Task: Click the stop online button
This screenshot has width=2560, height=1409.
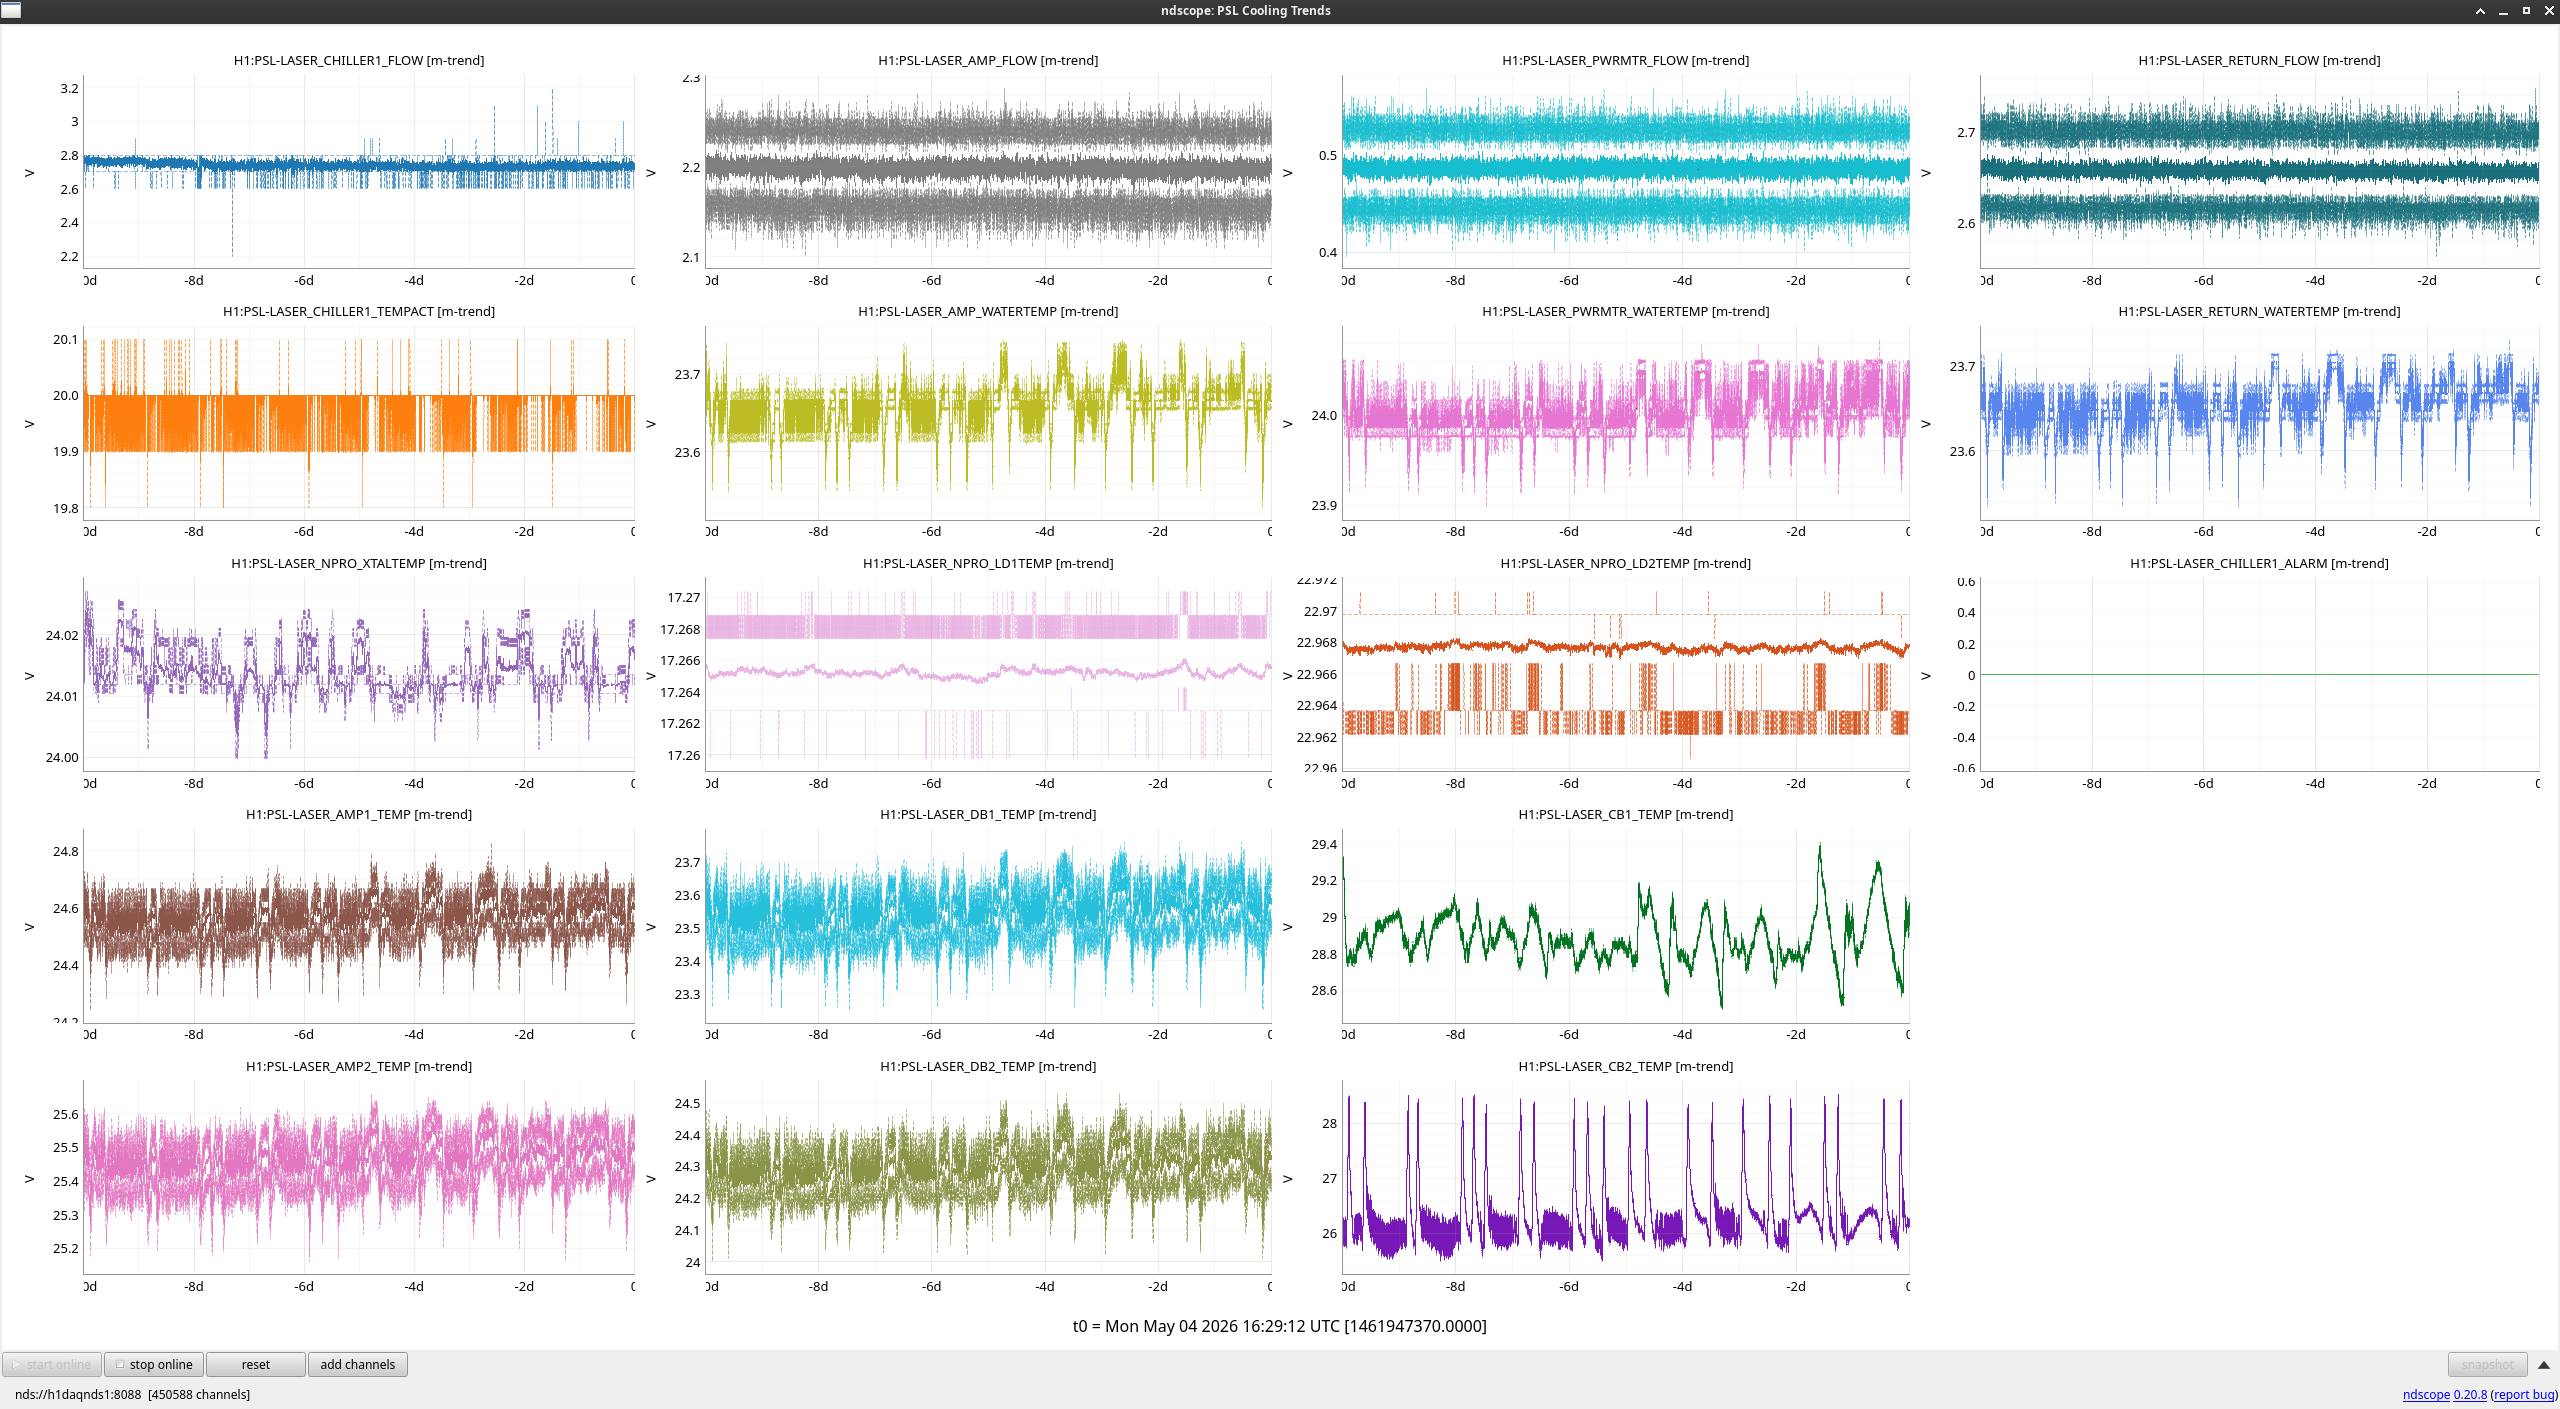Action: (154, 1364)
